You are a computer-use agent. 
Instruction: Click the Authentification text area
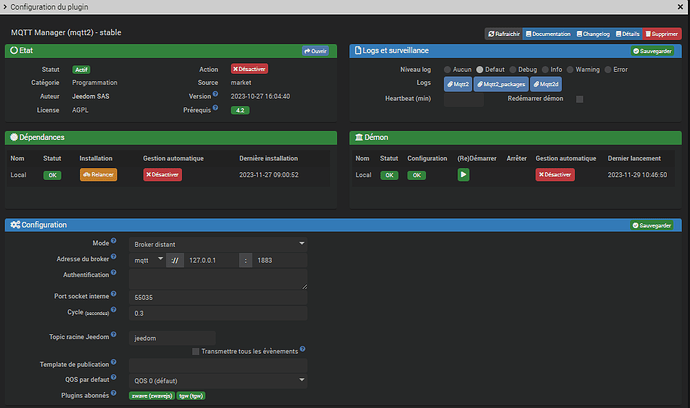[218, 279]
